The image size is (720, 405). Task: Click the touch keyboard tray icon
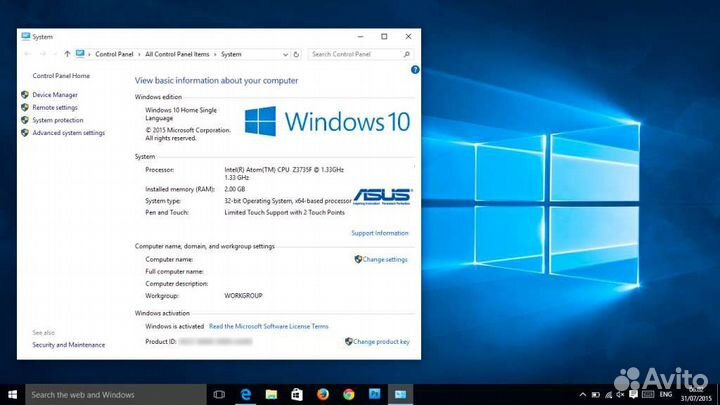648,394
